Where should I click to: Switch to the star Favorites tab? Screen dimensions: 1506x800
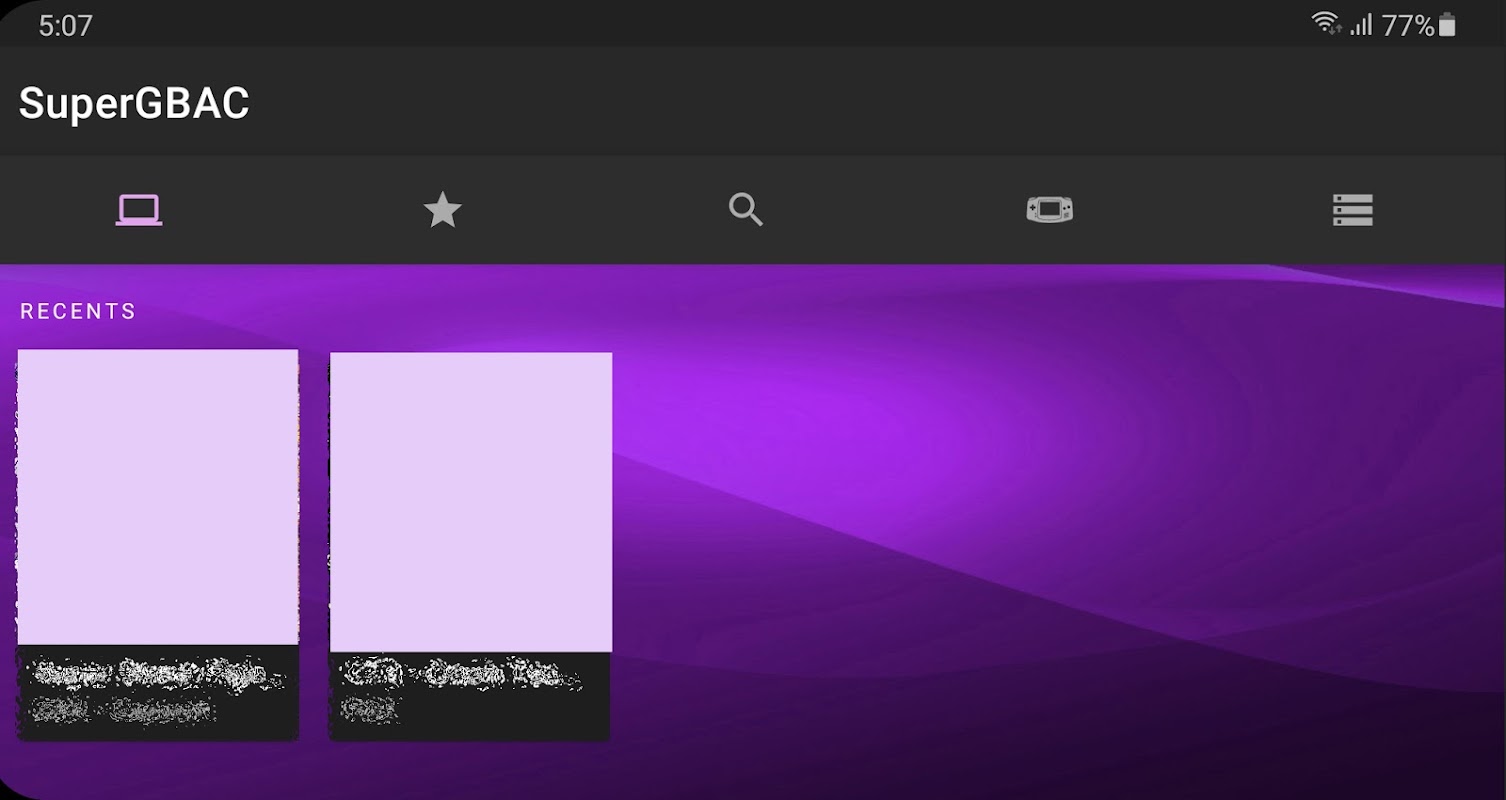[x=442, y=210]
